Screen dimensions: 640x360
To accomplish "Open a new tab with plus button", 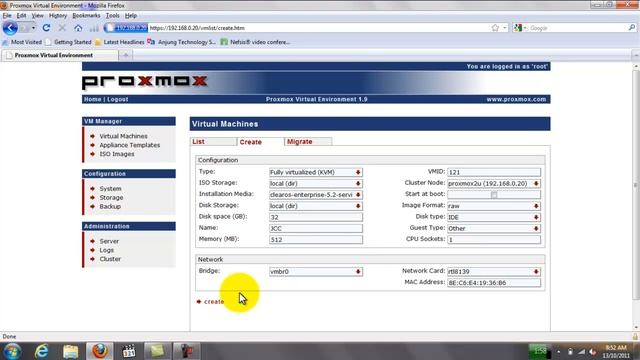I will [x=126, y=55].
